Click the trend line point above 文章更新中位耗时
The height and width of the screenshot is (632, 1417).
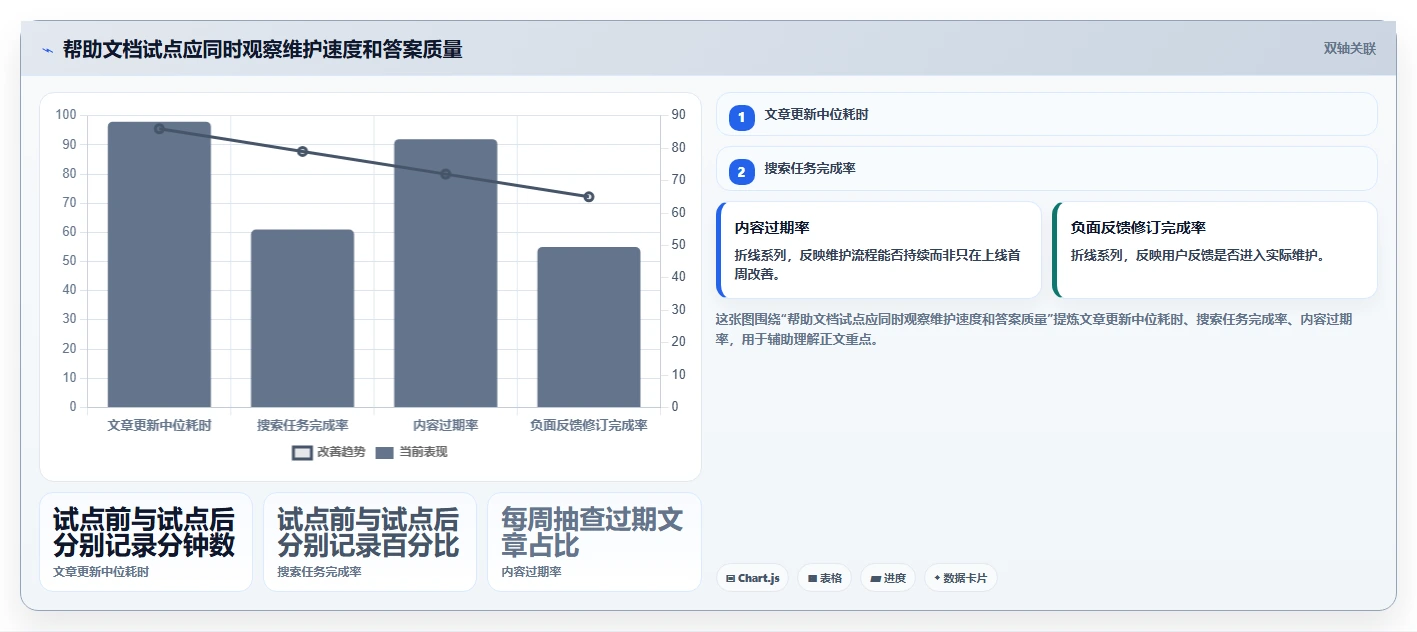tap(159, 128)
